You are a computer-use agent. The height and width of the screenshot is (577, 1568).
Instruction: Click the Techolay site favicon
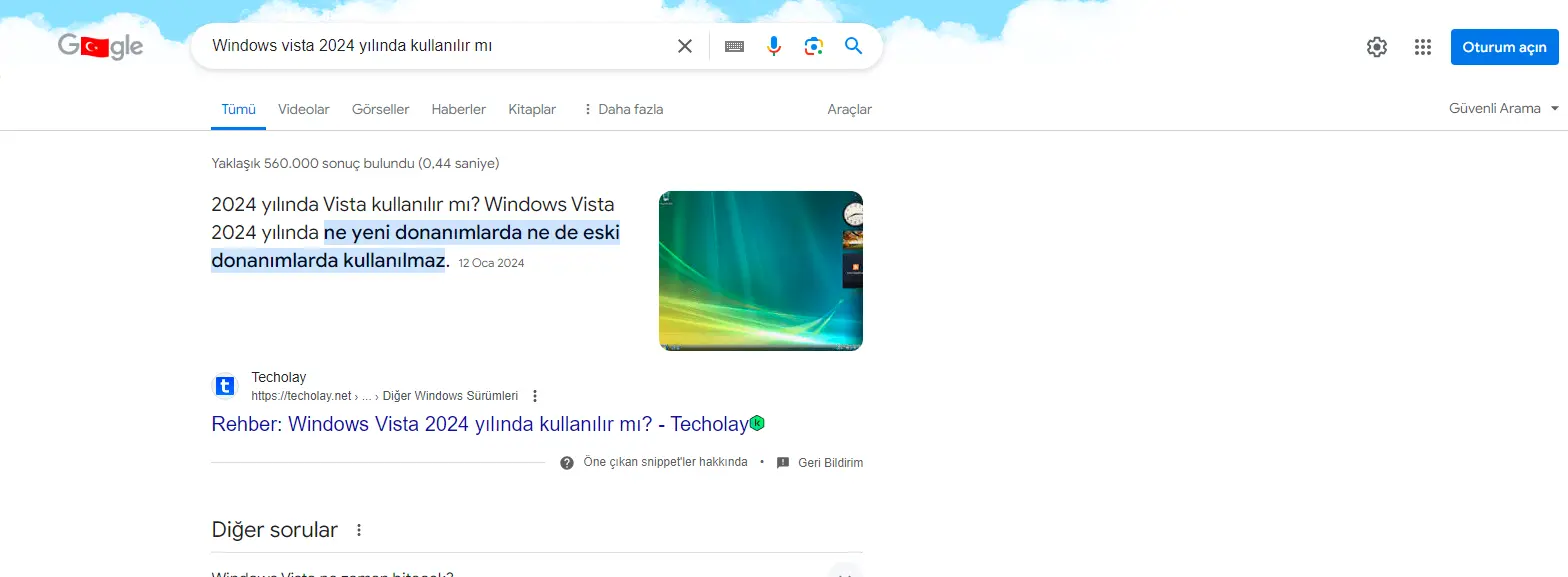point(225,386)
